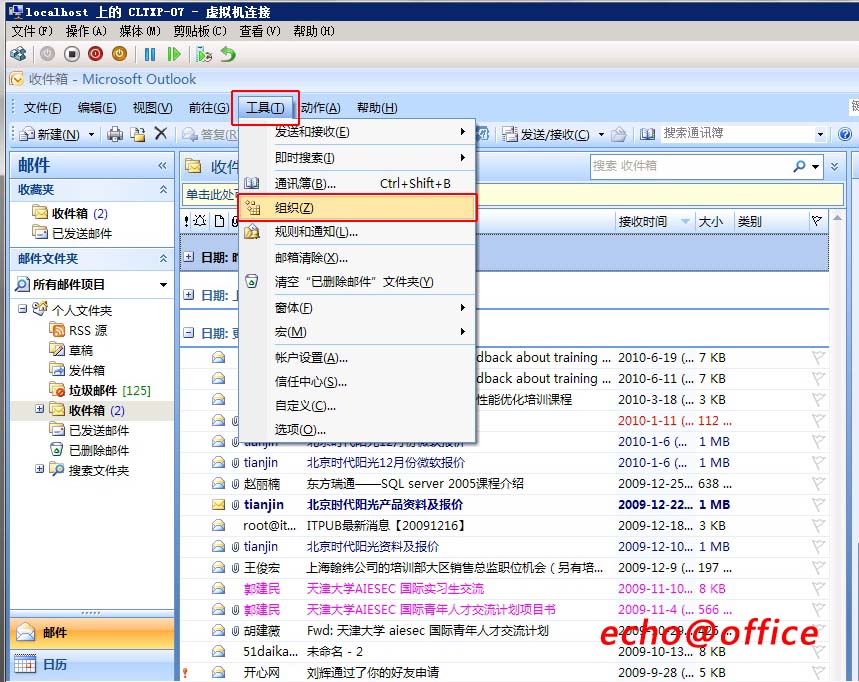Sort by the 接收时间 column header
Image resolution: width=859 pixels, height=682 pixels.
pyautogui.click(x=654, y=221)
